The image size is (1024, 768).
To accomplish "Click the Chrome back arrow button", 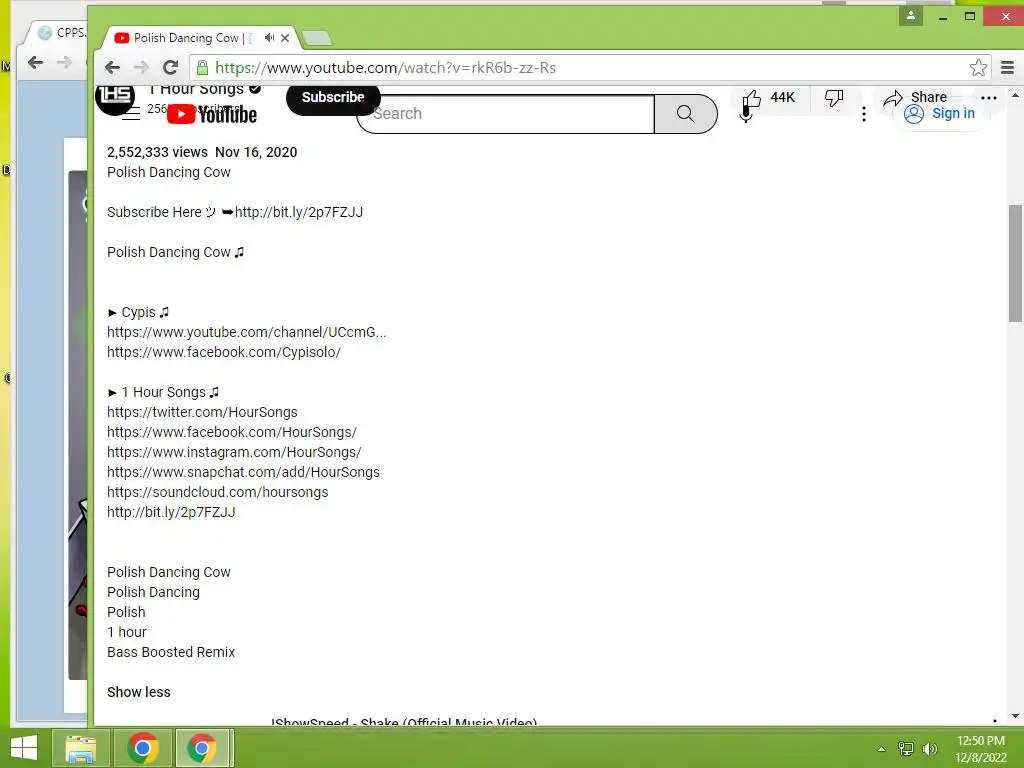I will (x=112, y=67).
